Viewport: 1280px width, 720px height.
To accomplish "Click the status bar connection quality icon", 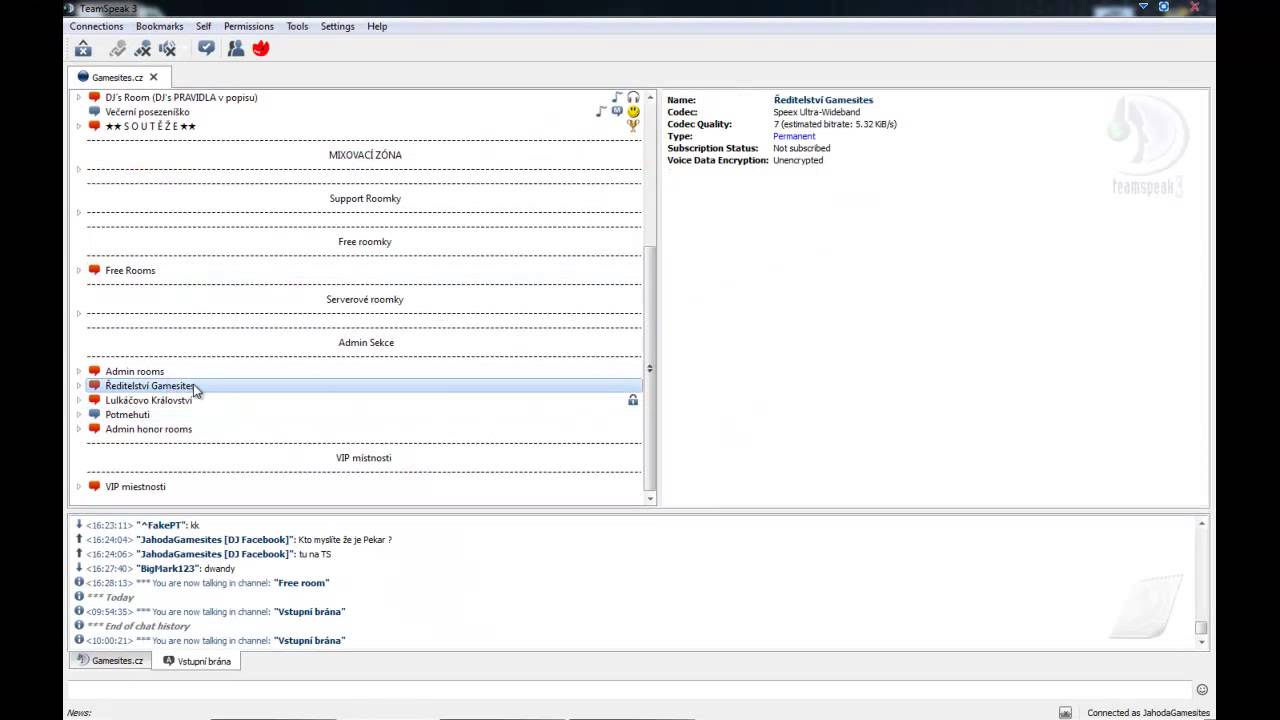I will click(x=1065, y=713).
